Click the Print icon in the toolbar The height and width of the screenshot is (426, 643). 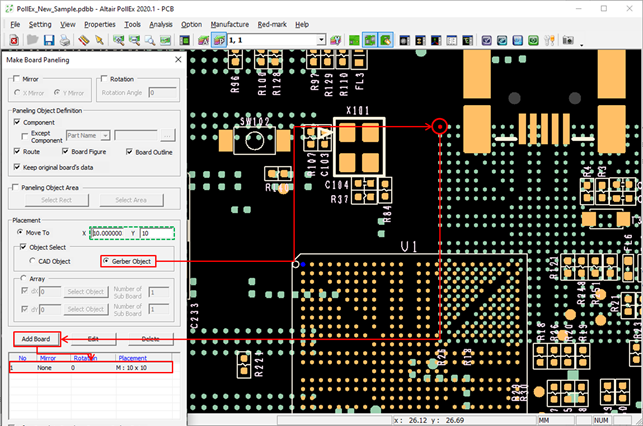pyautogui.click(x=64, y=41)
